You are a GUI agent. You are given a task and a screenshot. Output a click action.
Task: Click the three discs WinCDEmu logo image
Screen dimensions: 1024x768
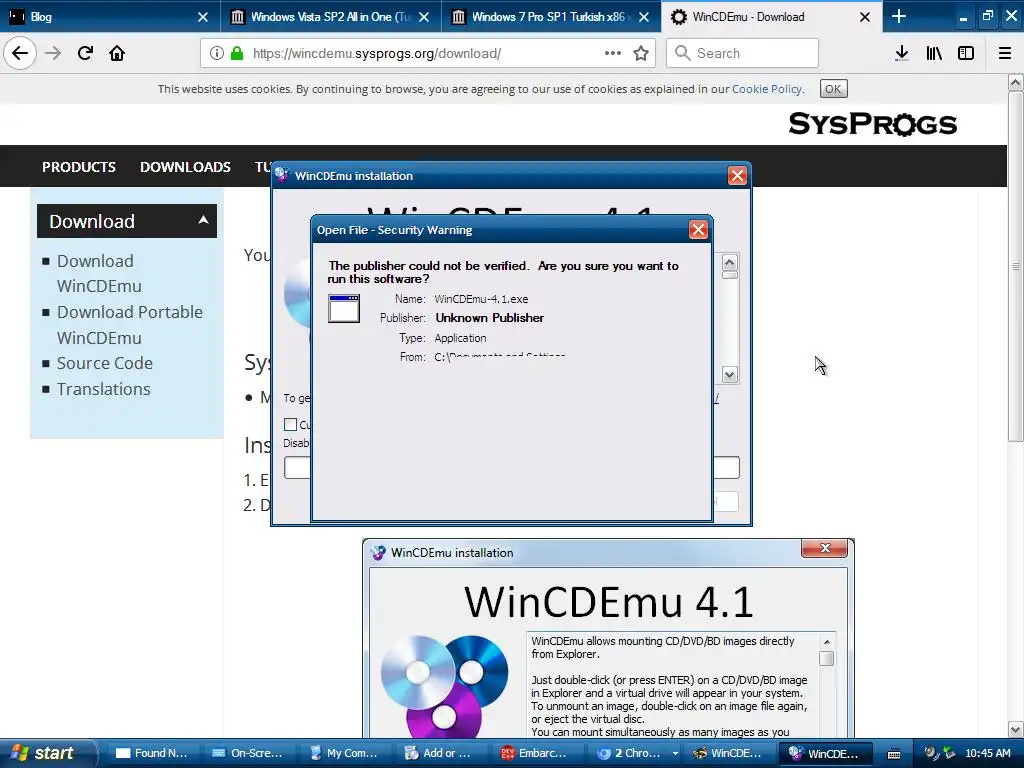point(444,686)
